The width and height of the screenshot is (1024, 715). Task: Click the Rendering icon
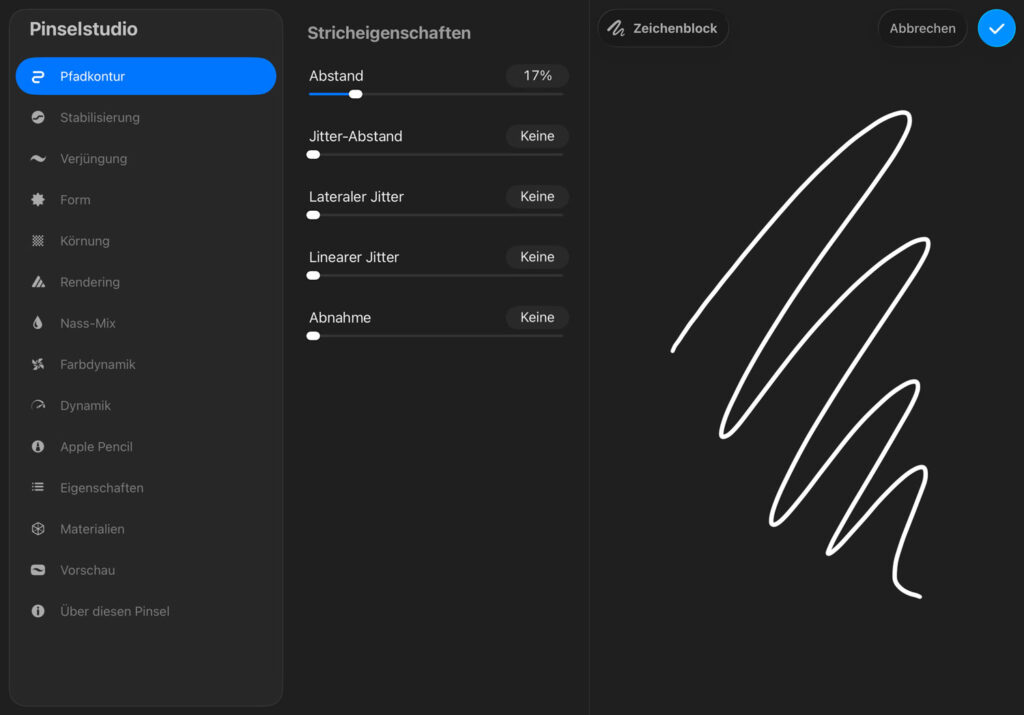(x=38, y=282)
